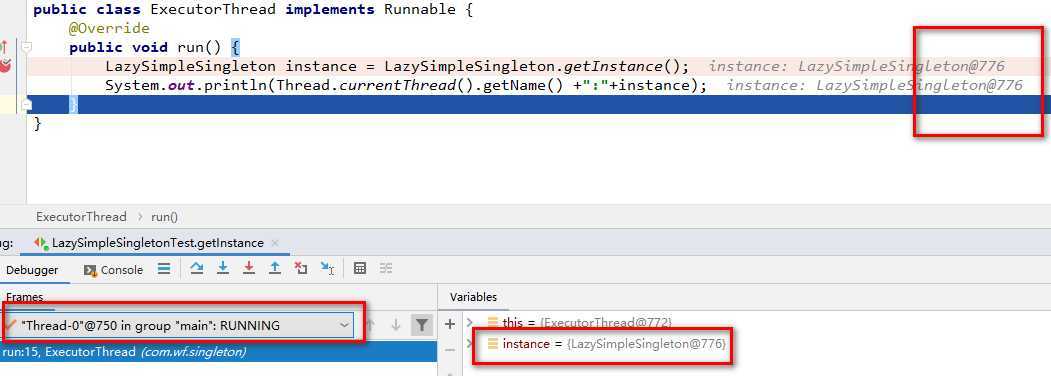Expand the 'this' variable node
Screen dimensions: 1051x376
tap(470, 322)
